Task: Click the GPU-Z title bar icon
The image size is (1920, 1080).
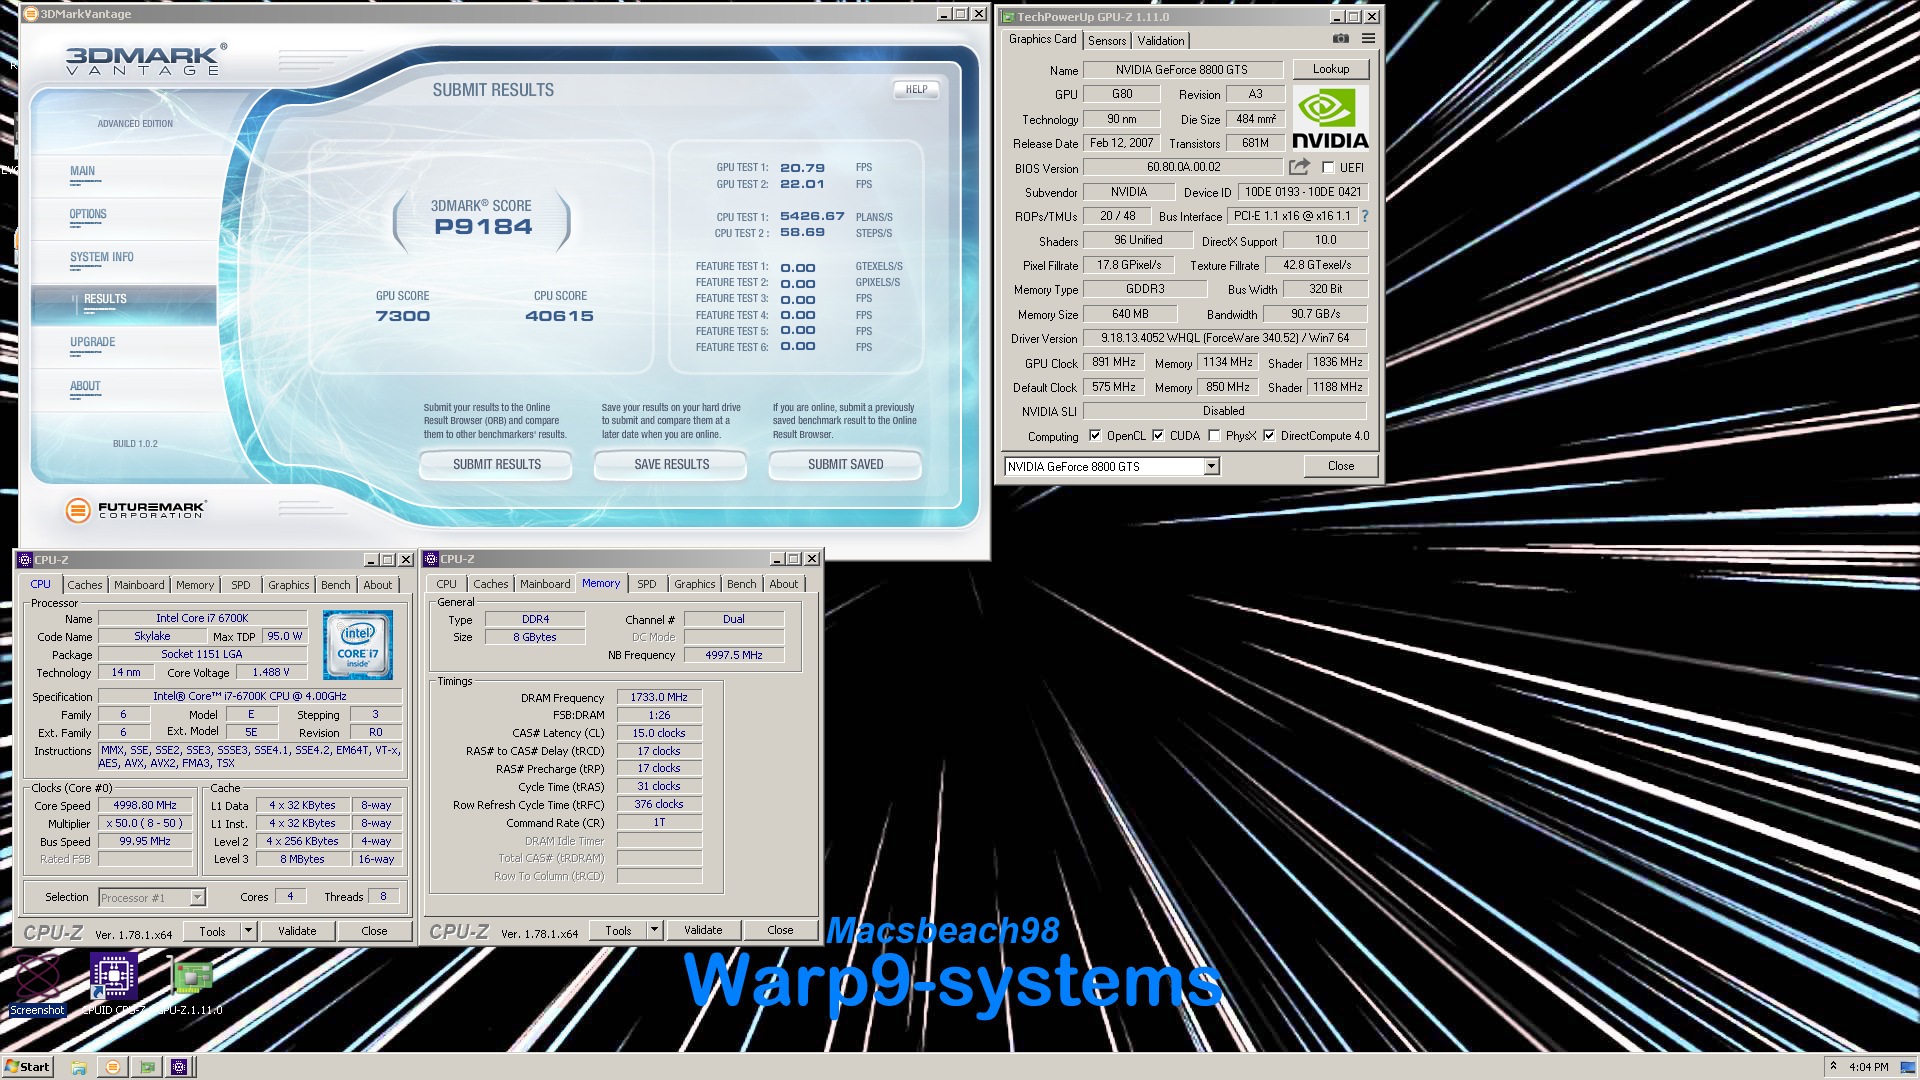Action: click(x=1008, y=17)
